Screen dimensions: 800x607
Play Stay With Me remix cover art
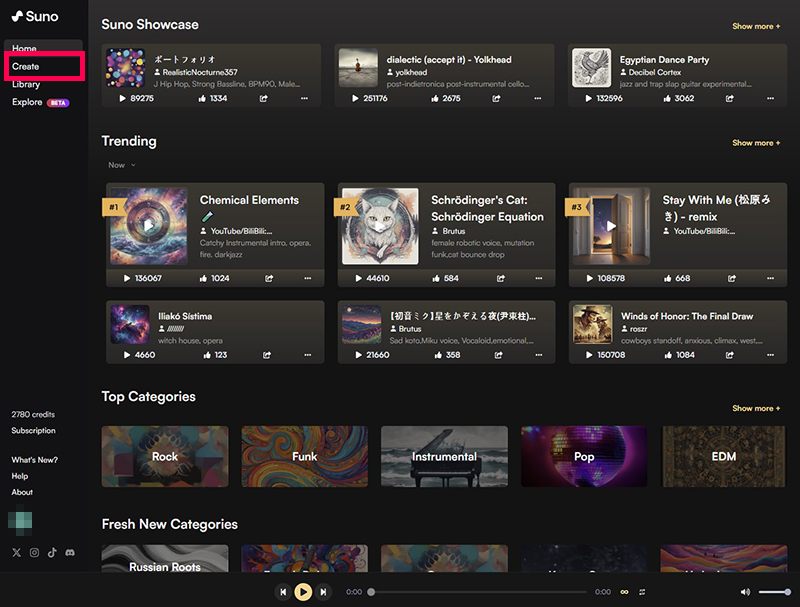(x=611, y=226)
